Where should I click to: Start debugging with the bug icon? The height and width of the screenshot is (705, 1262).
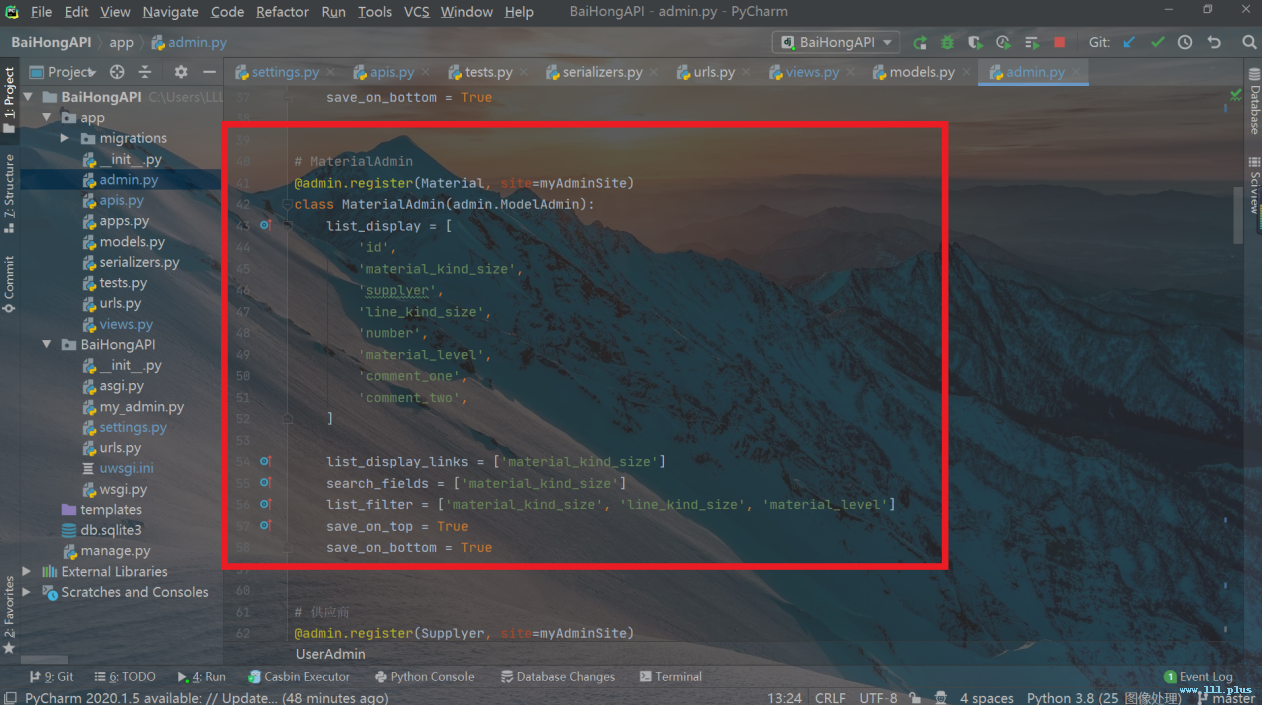tap(947, 42)
